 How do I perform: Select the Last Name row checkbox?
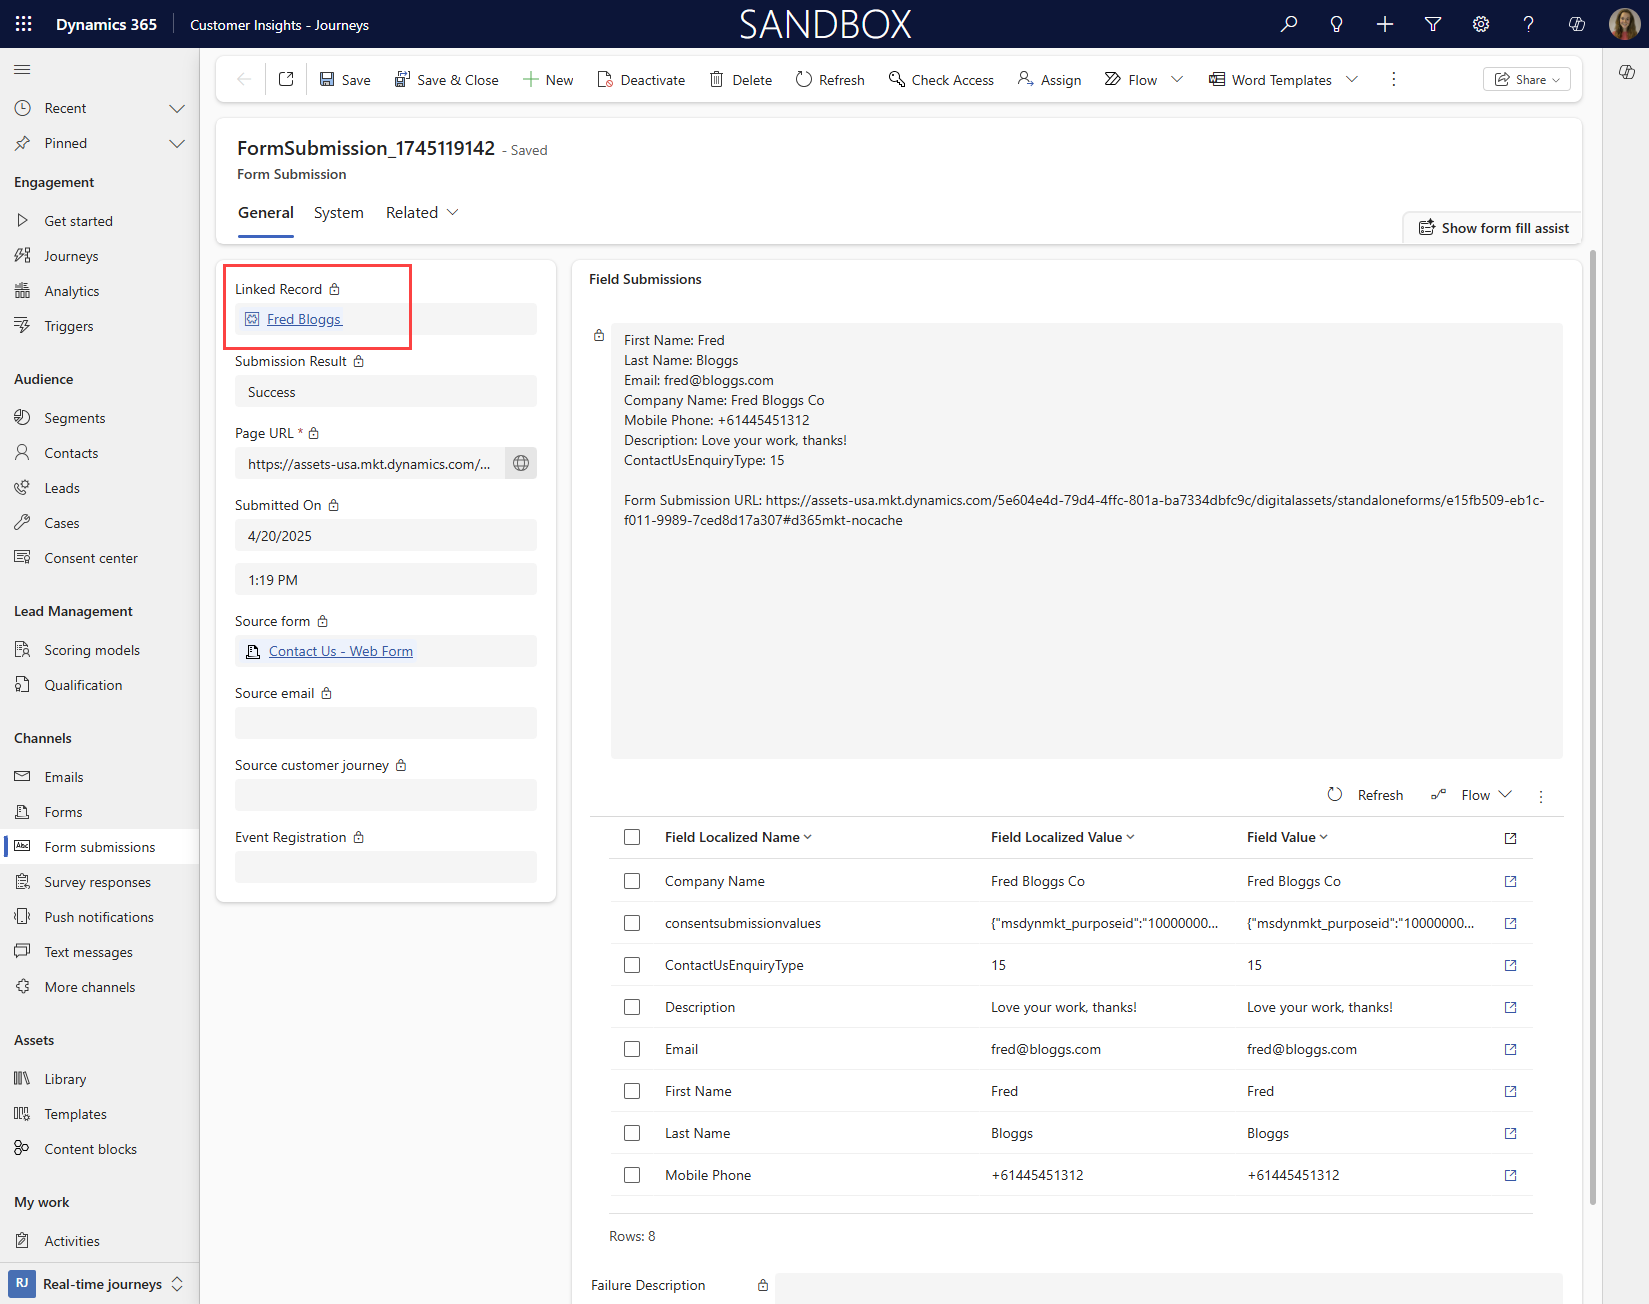click(632, 1133)
